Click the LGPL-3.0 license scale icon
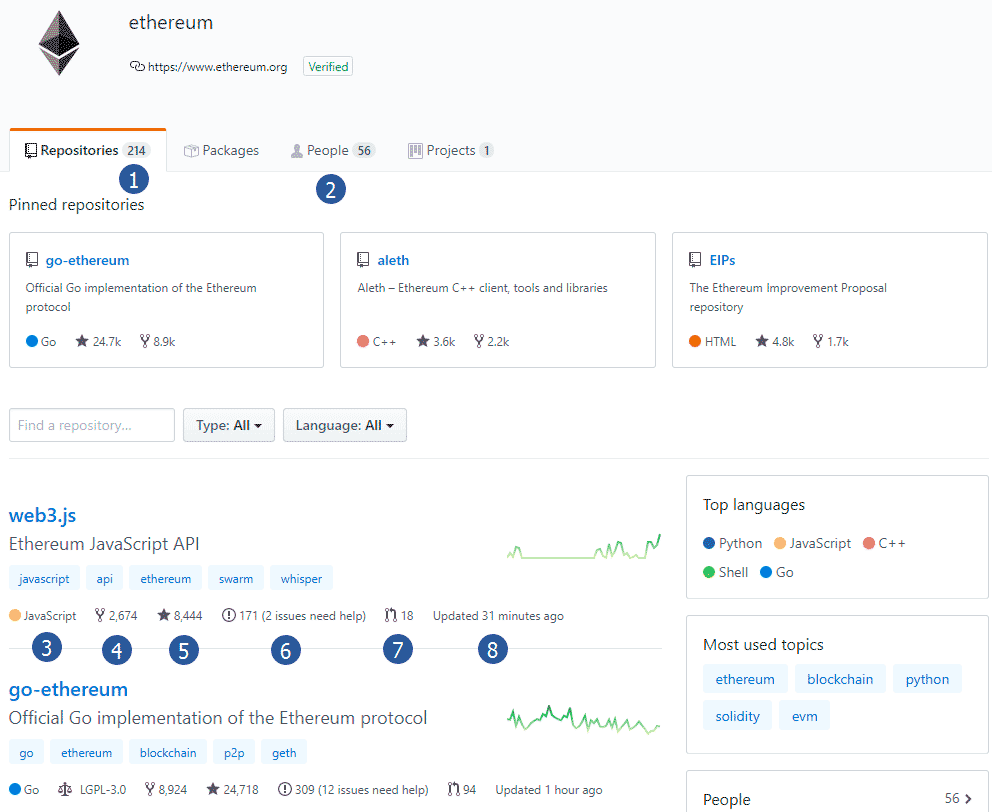 click(x=65, y=789)
